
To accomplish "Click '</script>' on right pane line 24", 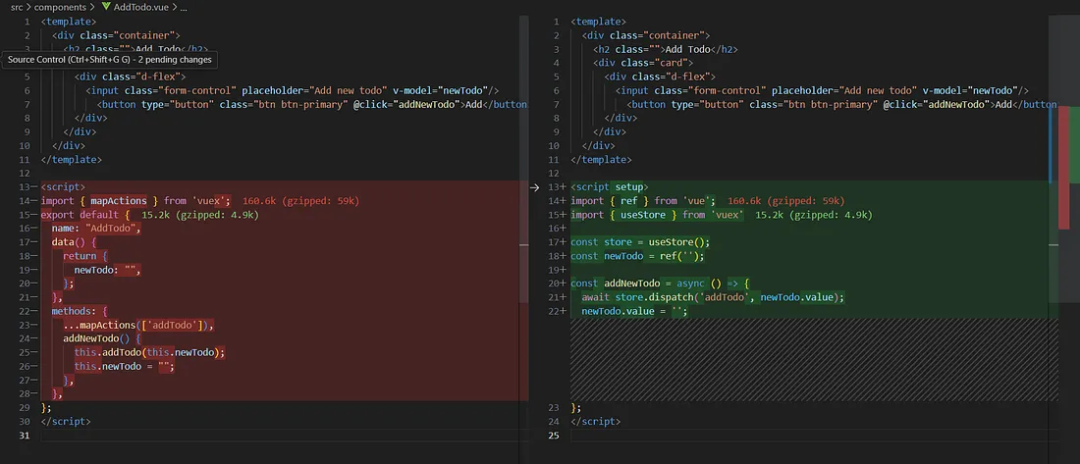I will point(596,421).
